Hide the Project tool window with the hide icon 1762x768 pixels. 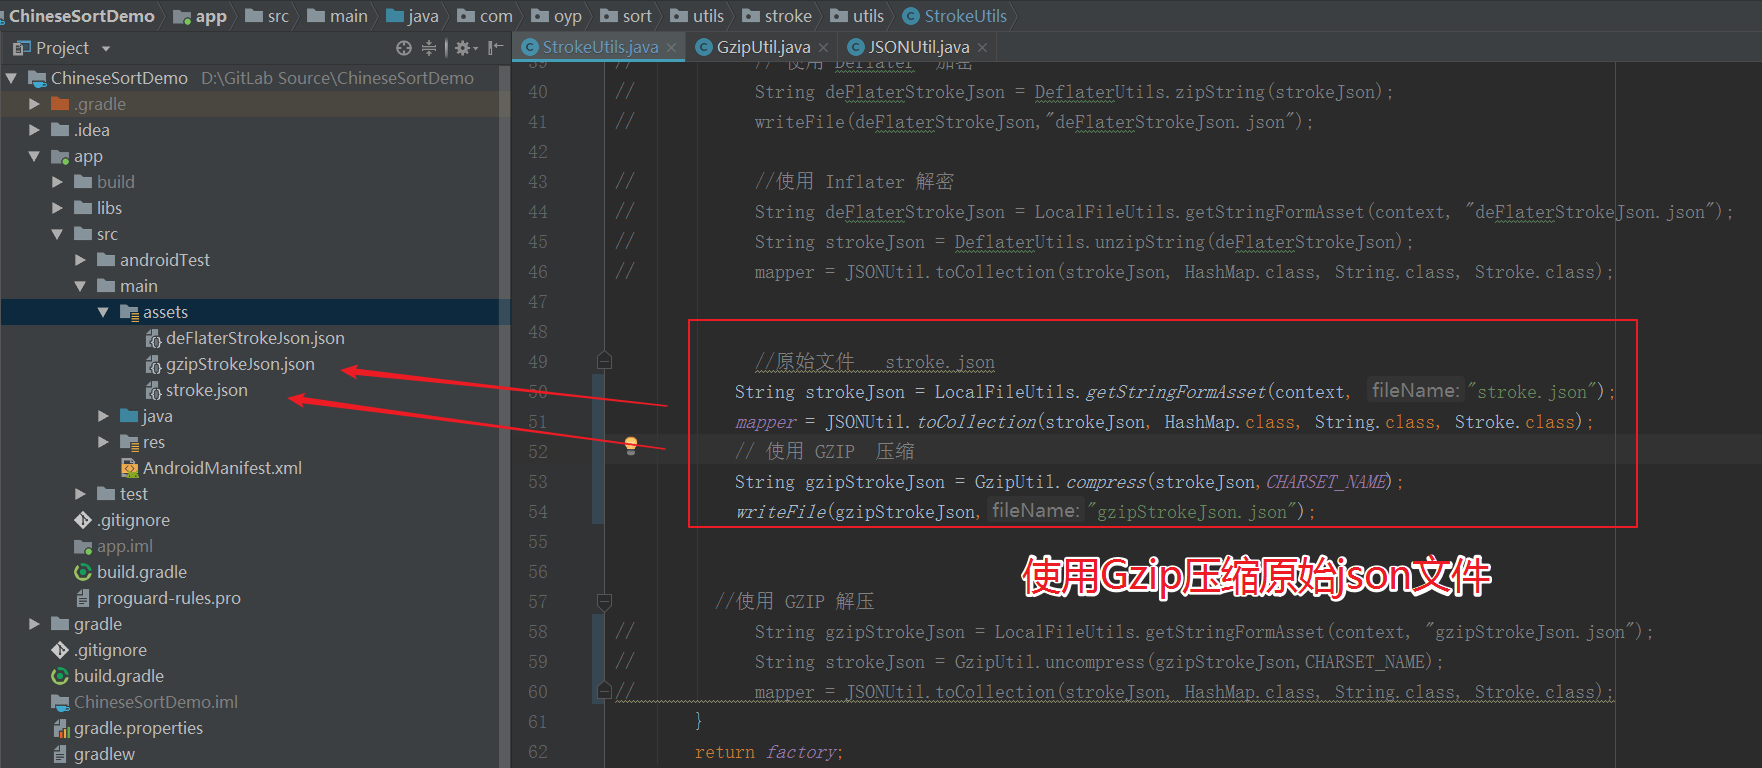(x=495, y=48)
